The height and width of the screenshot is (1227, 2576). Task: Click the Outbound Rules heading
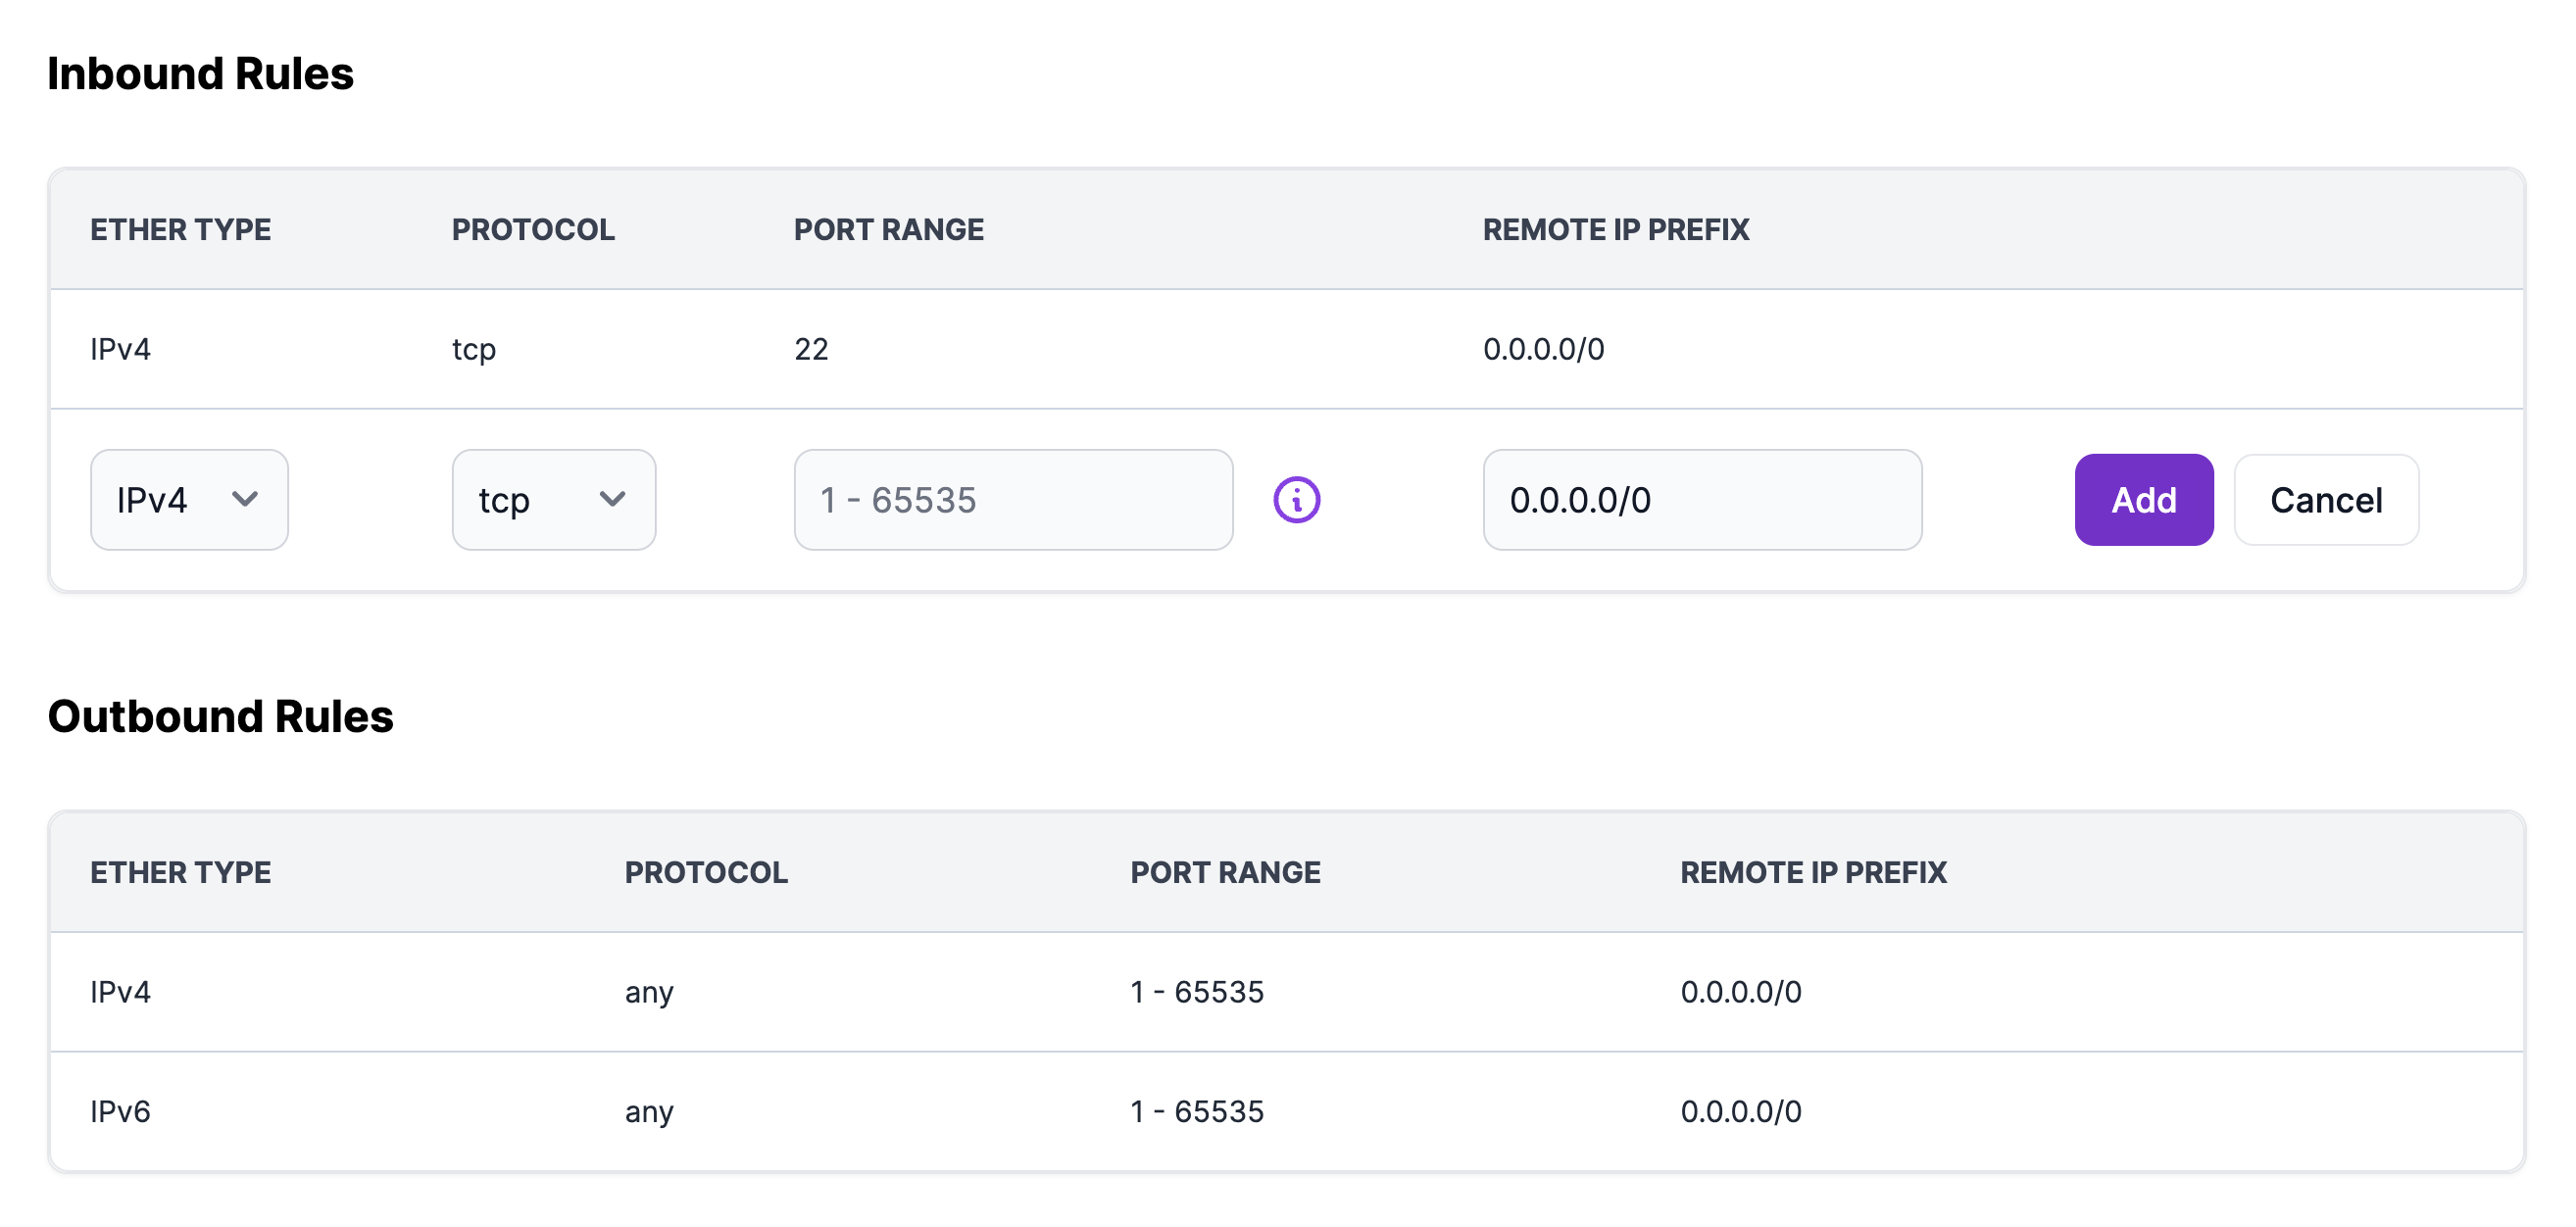(220, 716)
